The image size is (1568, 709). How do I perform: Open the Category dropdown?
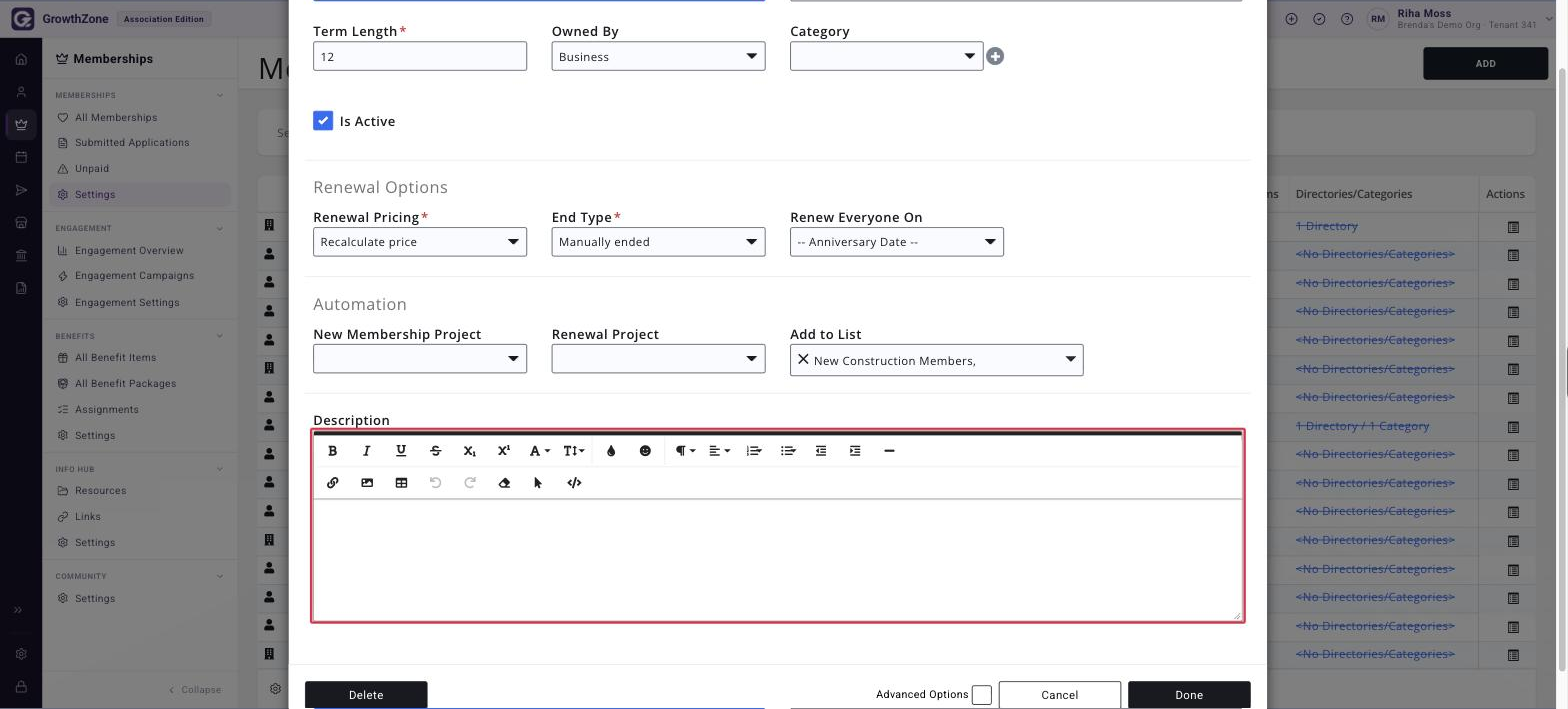click(886, 56)
